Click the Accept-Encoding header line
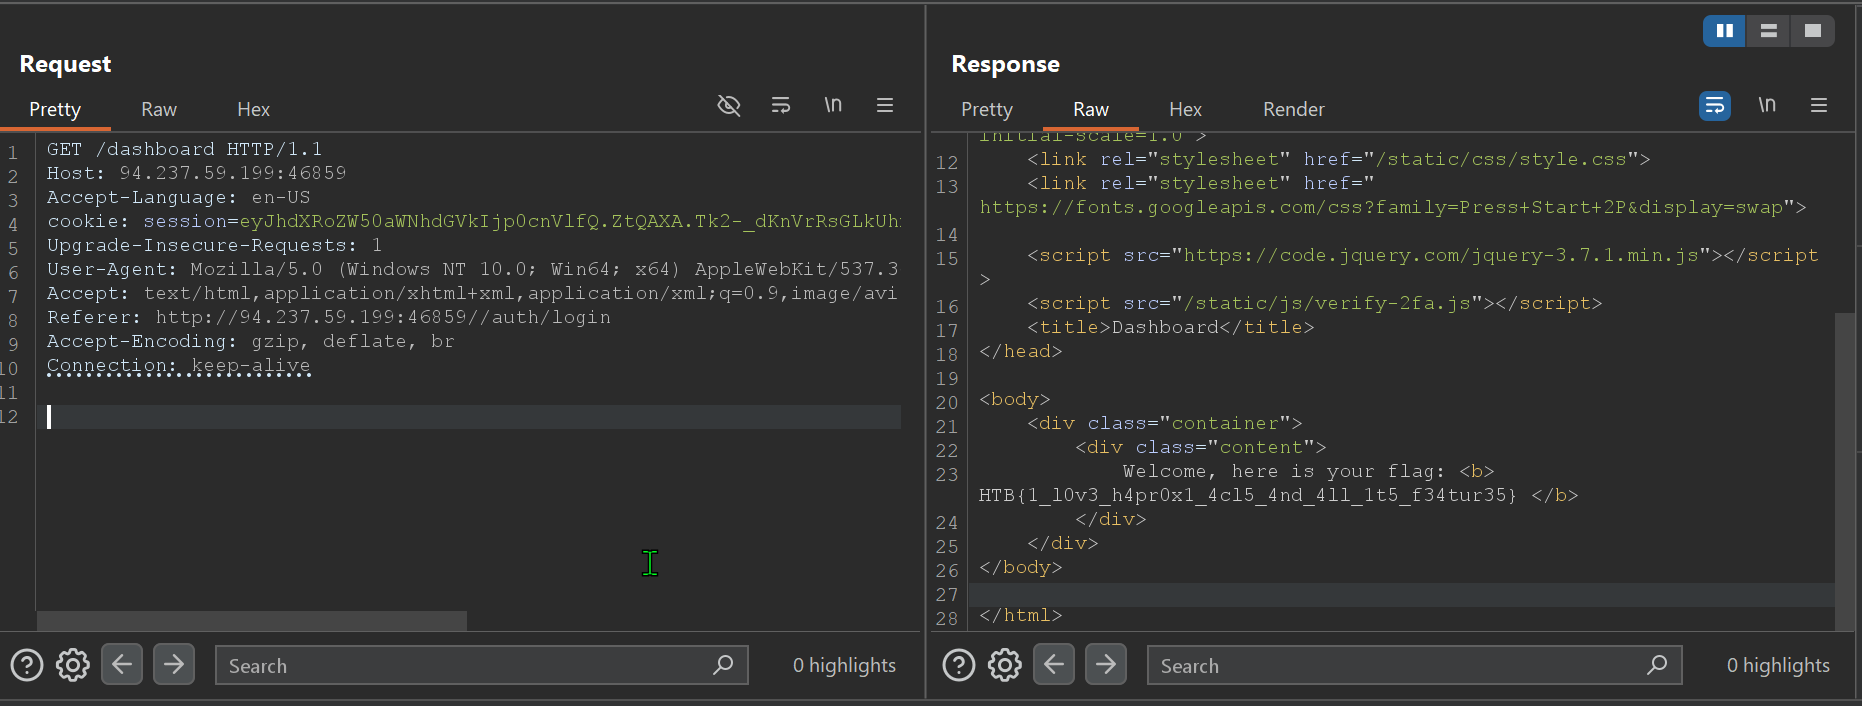The width and height of the screenshot is (1862, 706). click(251, 341)
